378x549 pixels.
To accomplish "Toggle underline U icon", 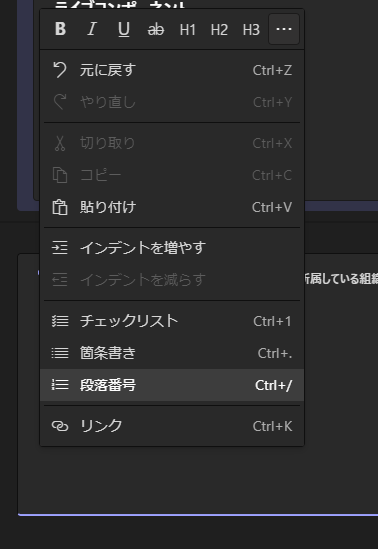I will pyautogui.click(x=124, y=29).
